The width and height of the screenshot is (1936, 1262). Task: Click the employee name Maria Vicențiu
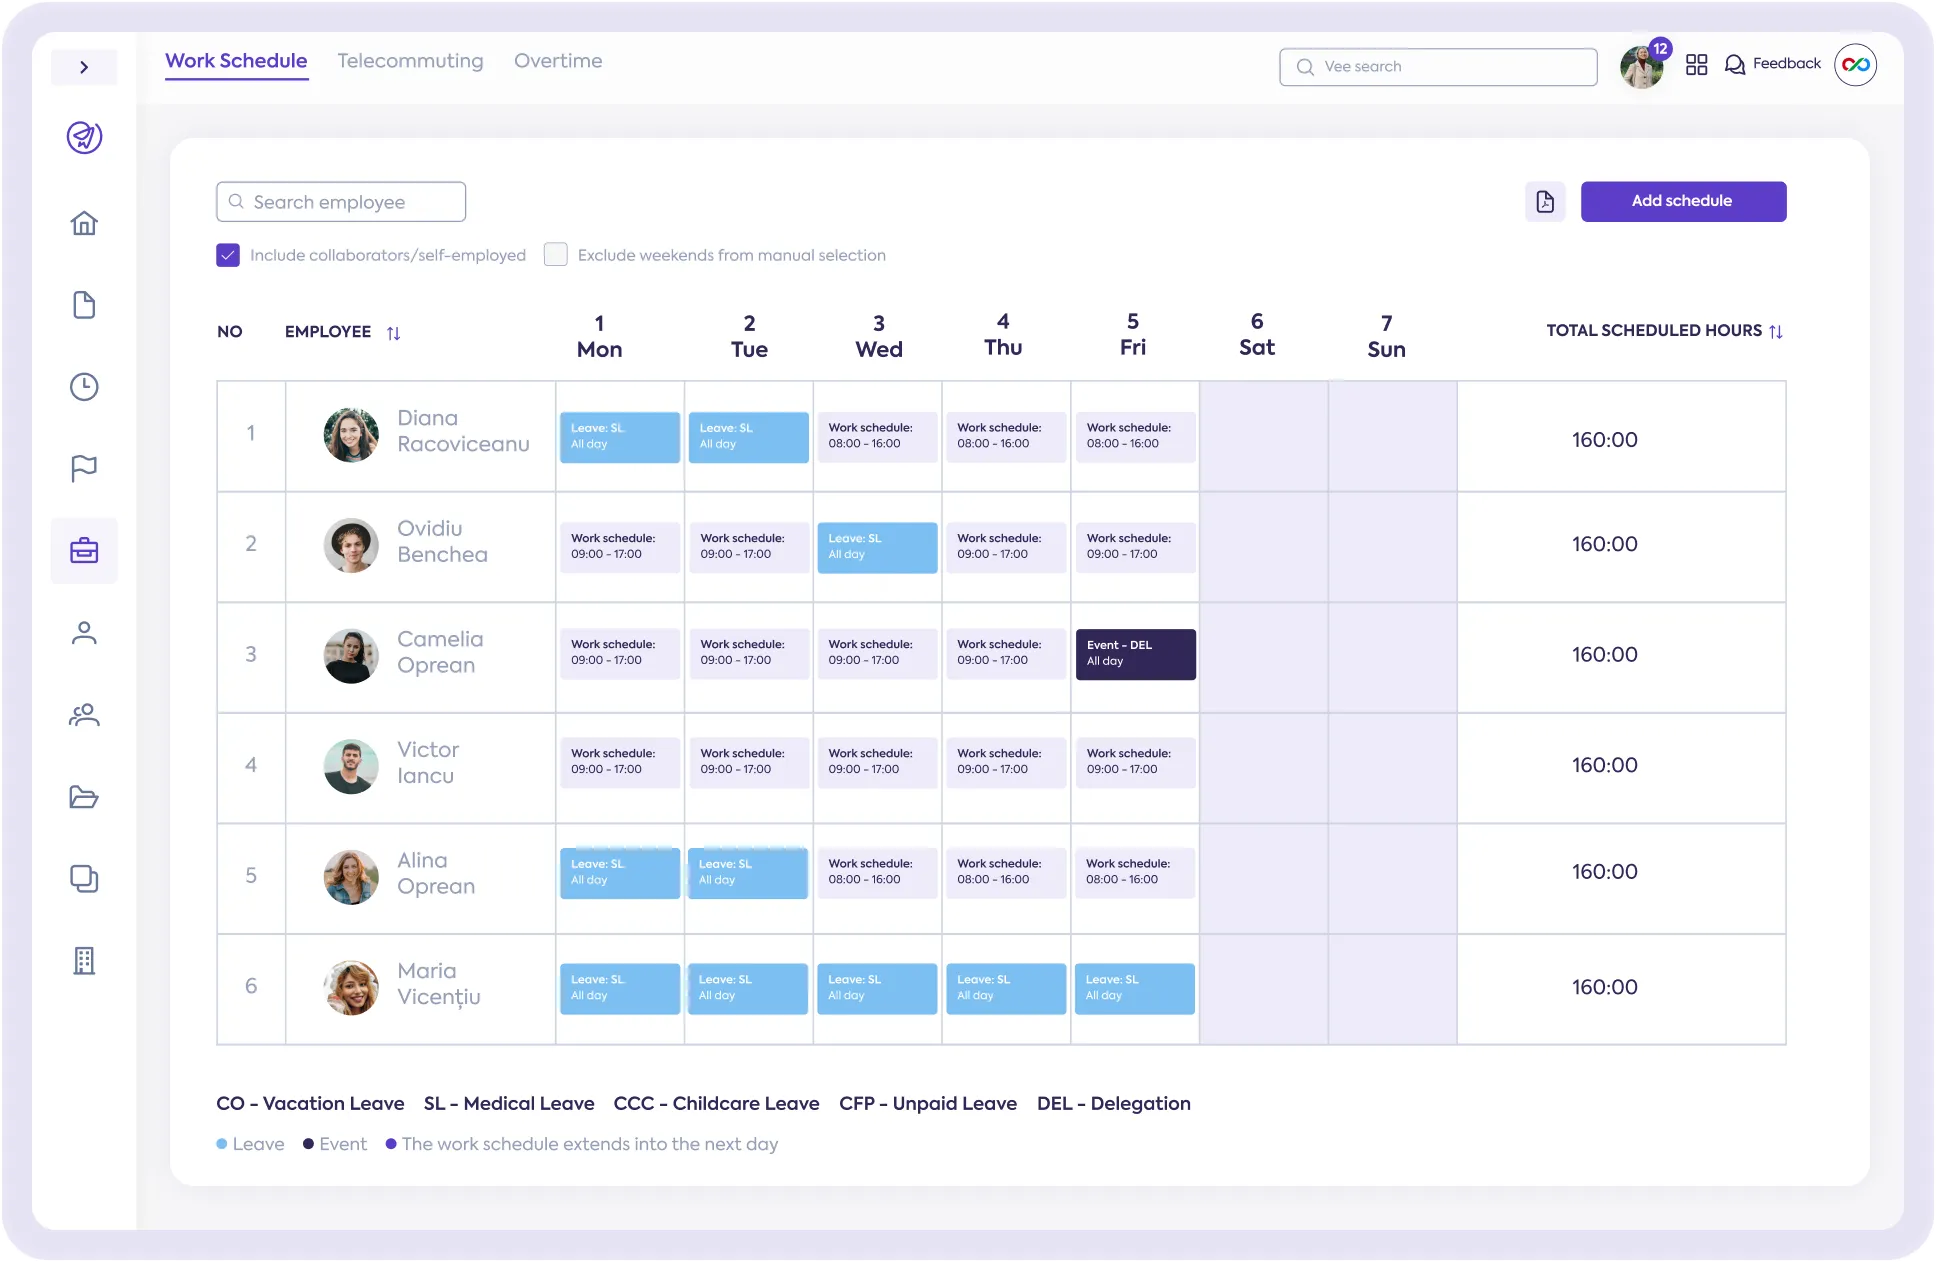tap(439, 984)
